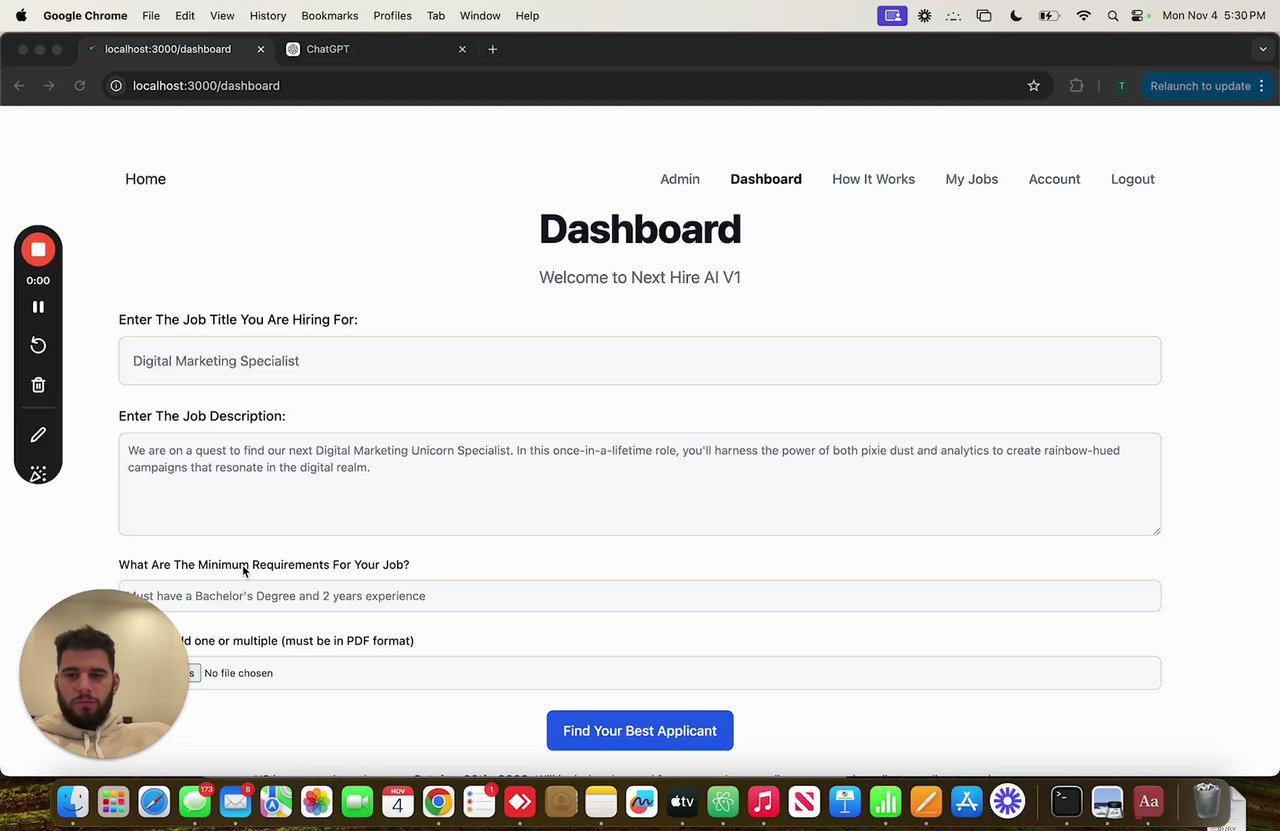Click the file chooser showing No file chosen
Viewport: 1280px width, 831px height.
pos(640,673)
